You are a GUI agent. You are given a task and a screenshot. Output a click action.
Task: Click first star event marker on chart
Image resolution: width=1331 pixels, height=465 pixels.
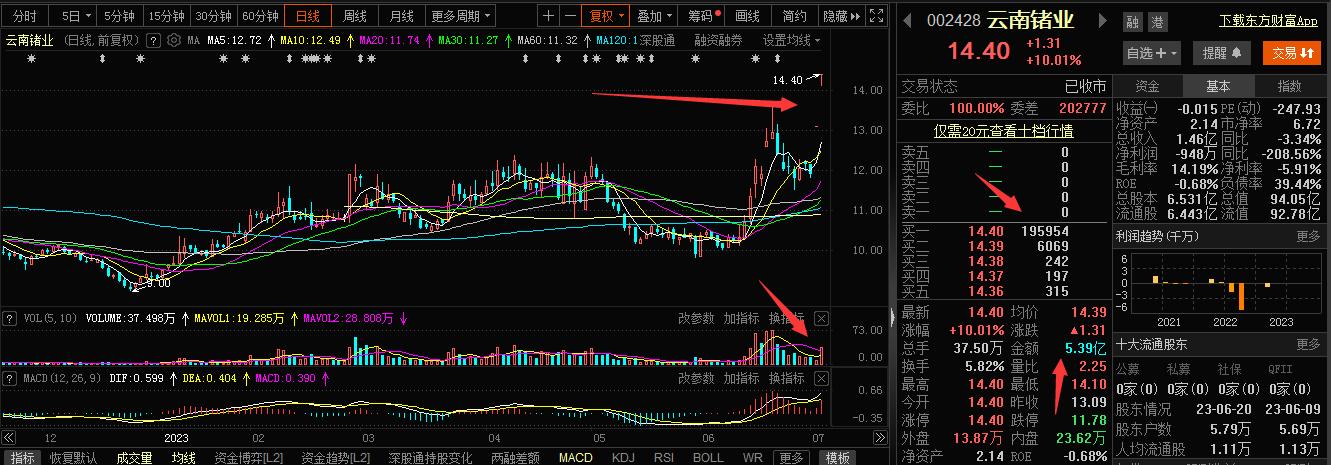pyautogui.click(x=30, y=60)
